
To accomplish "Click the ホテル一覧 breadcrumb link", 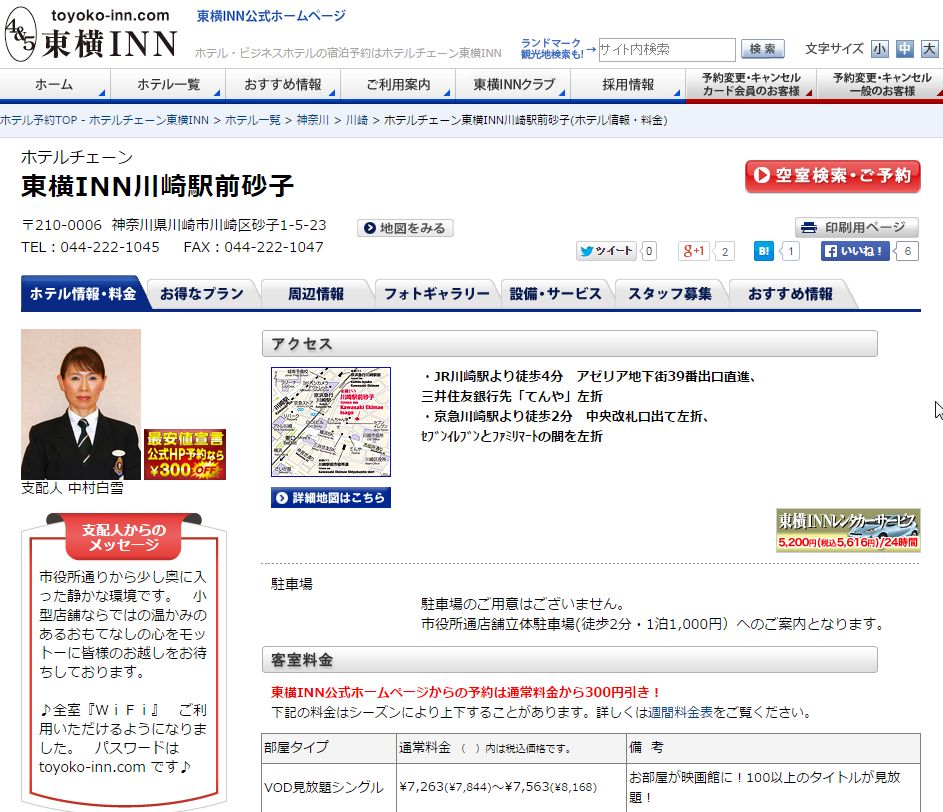I will 253,120.
